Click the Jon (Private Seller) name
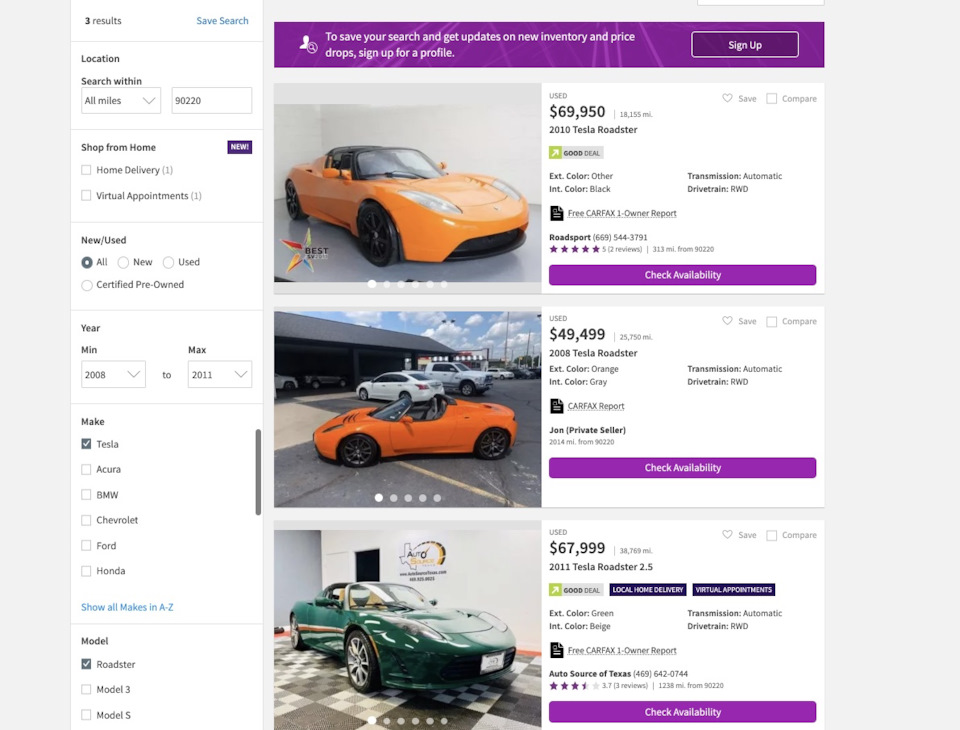 587,430
